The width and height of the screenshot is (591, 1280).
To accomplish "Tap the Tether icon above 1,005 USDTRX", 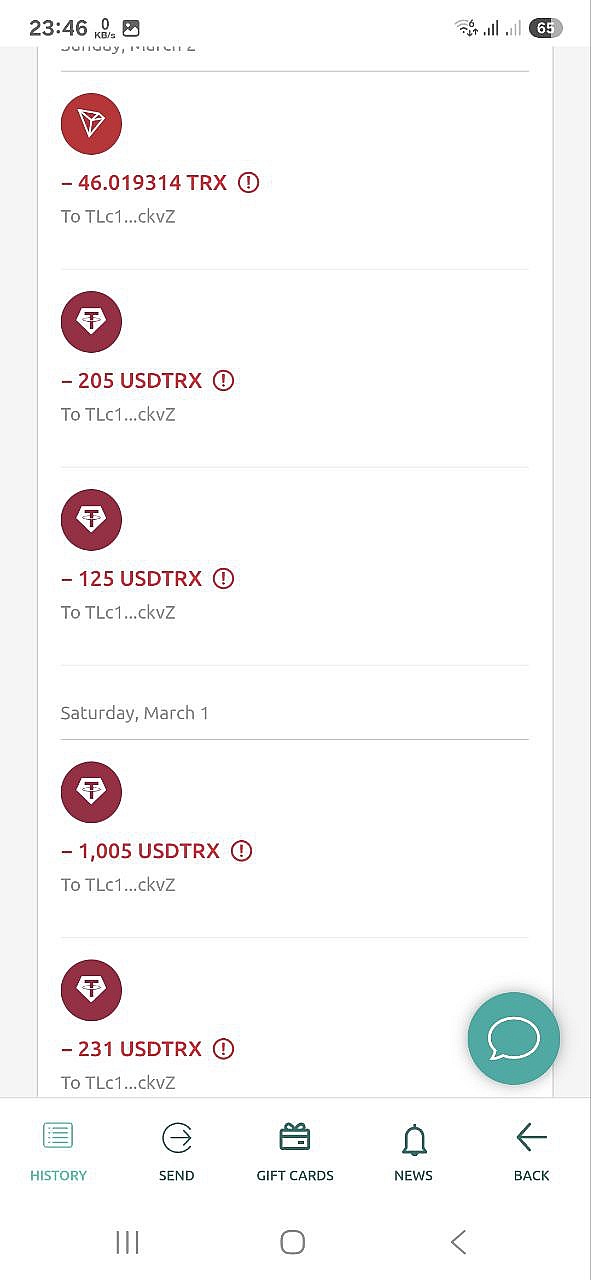I will [x=91, y=792].
